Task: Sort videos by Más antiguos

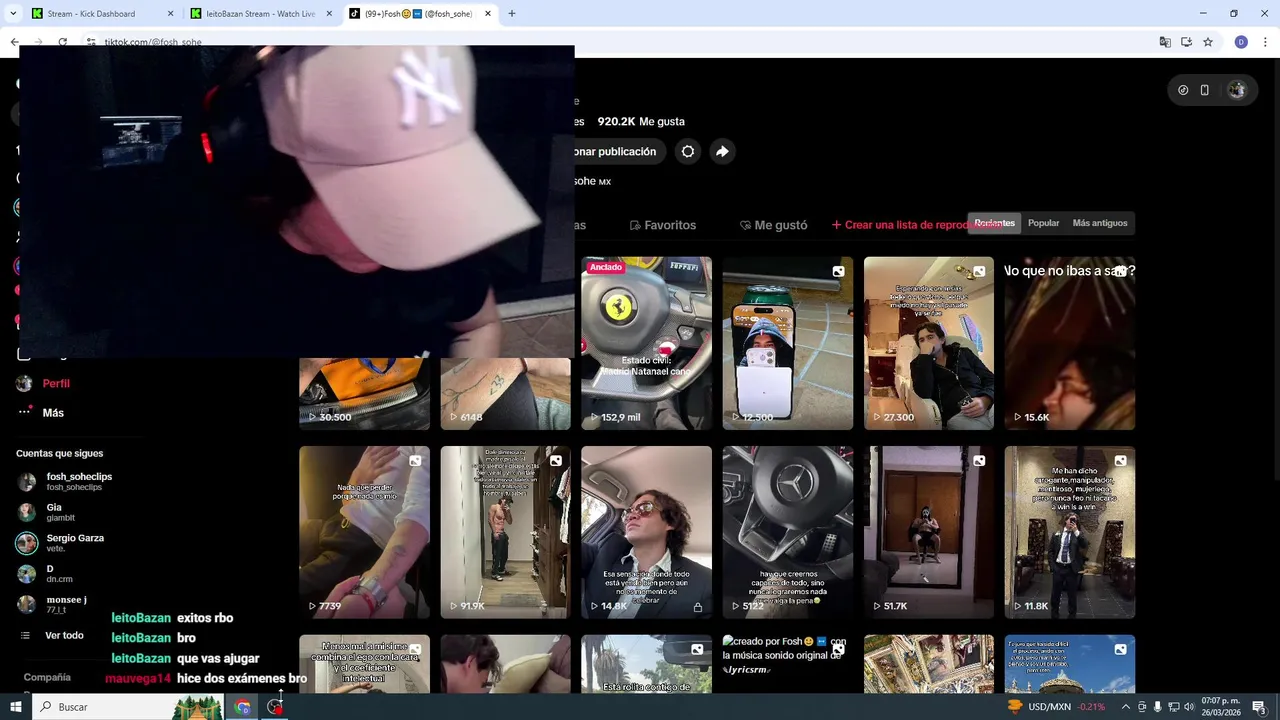Action: coord(1100,223)
